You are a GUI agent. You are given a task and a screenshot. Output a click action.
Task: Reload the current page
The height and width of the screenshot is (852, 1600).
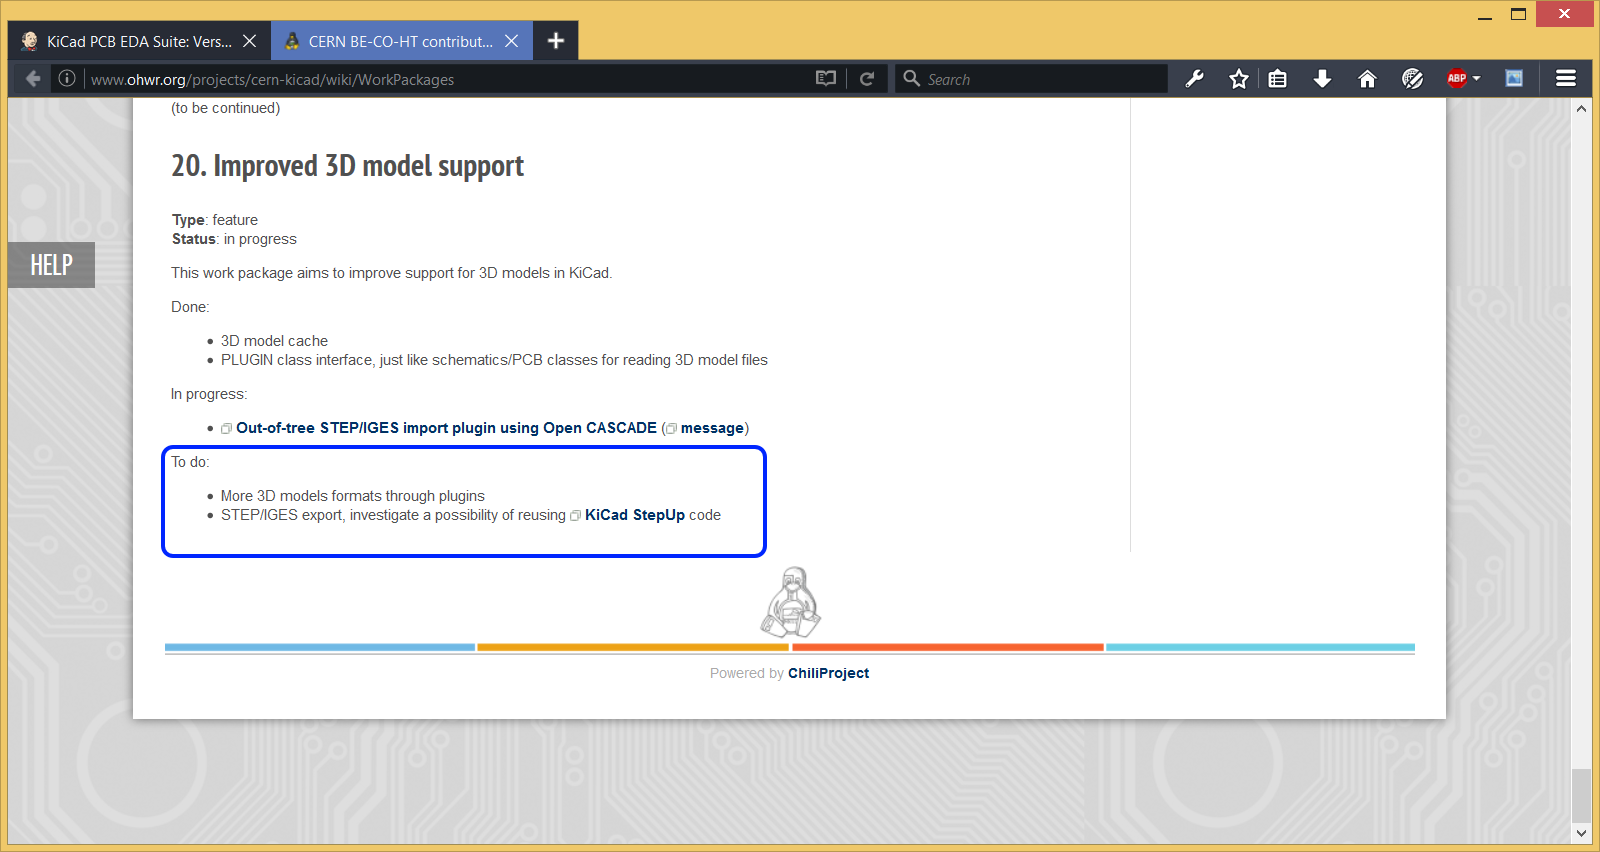click(x=867, y=79)
